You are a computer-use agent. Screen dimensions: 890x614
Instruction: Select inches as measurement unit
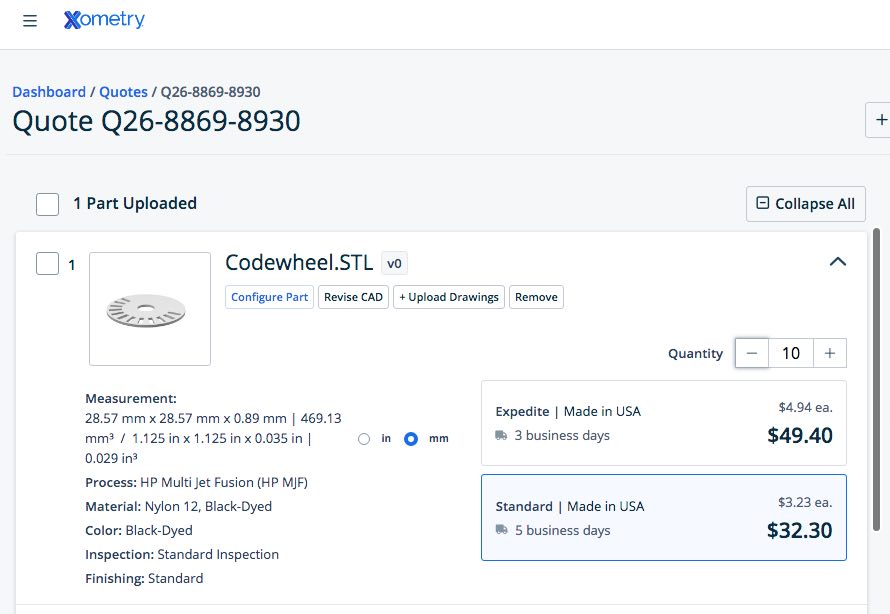click(x=364, y=439)
